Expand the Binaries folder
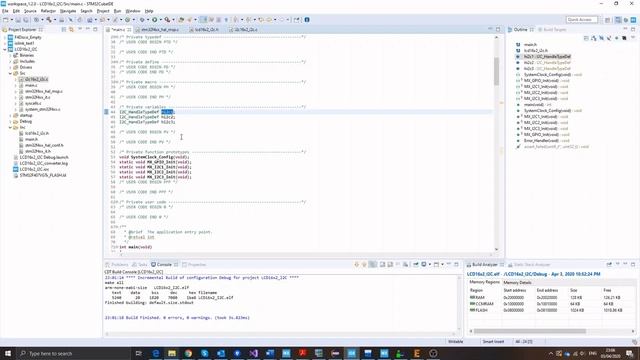The image size is (640, 360). pos(10,55)
